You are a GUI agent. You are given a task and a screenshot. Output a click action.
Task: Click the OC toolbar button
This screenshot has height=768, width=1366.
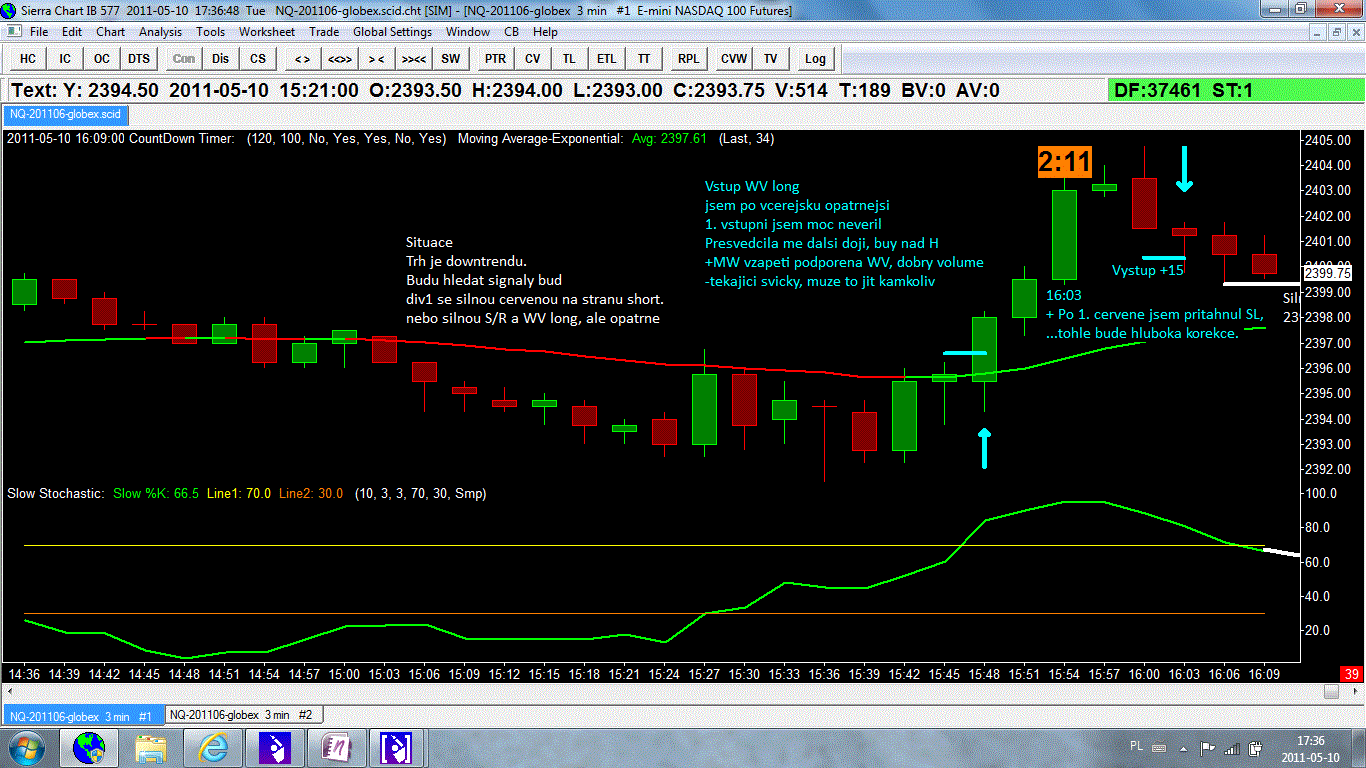click(x=102, y=58)
